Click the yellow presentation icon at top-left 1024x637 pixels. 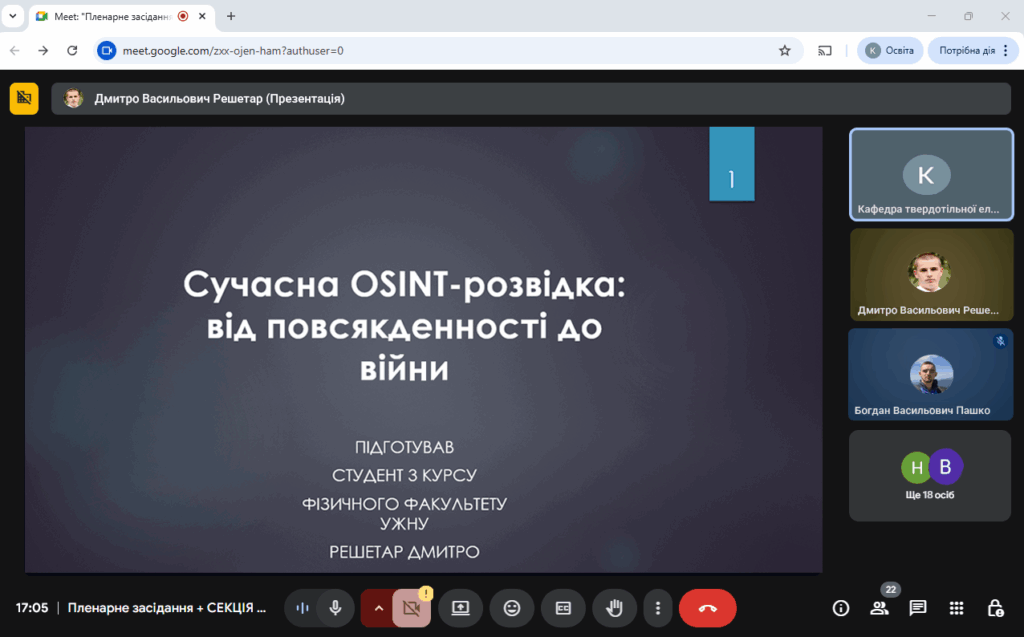click(x=24, y=98)
